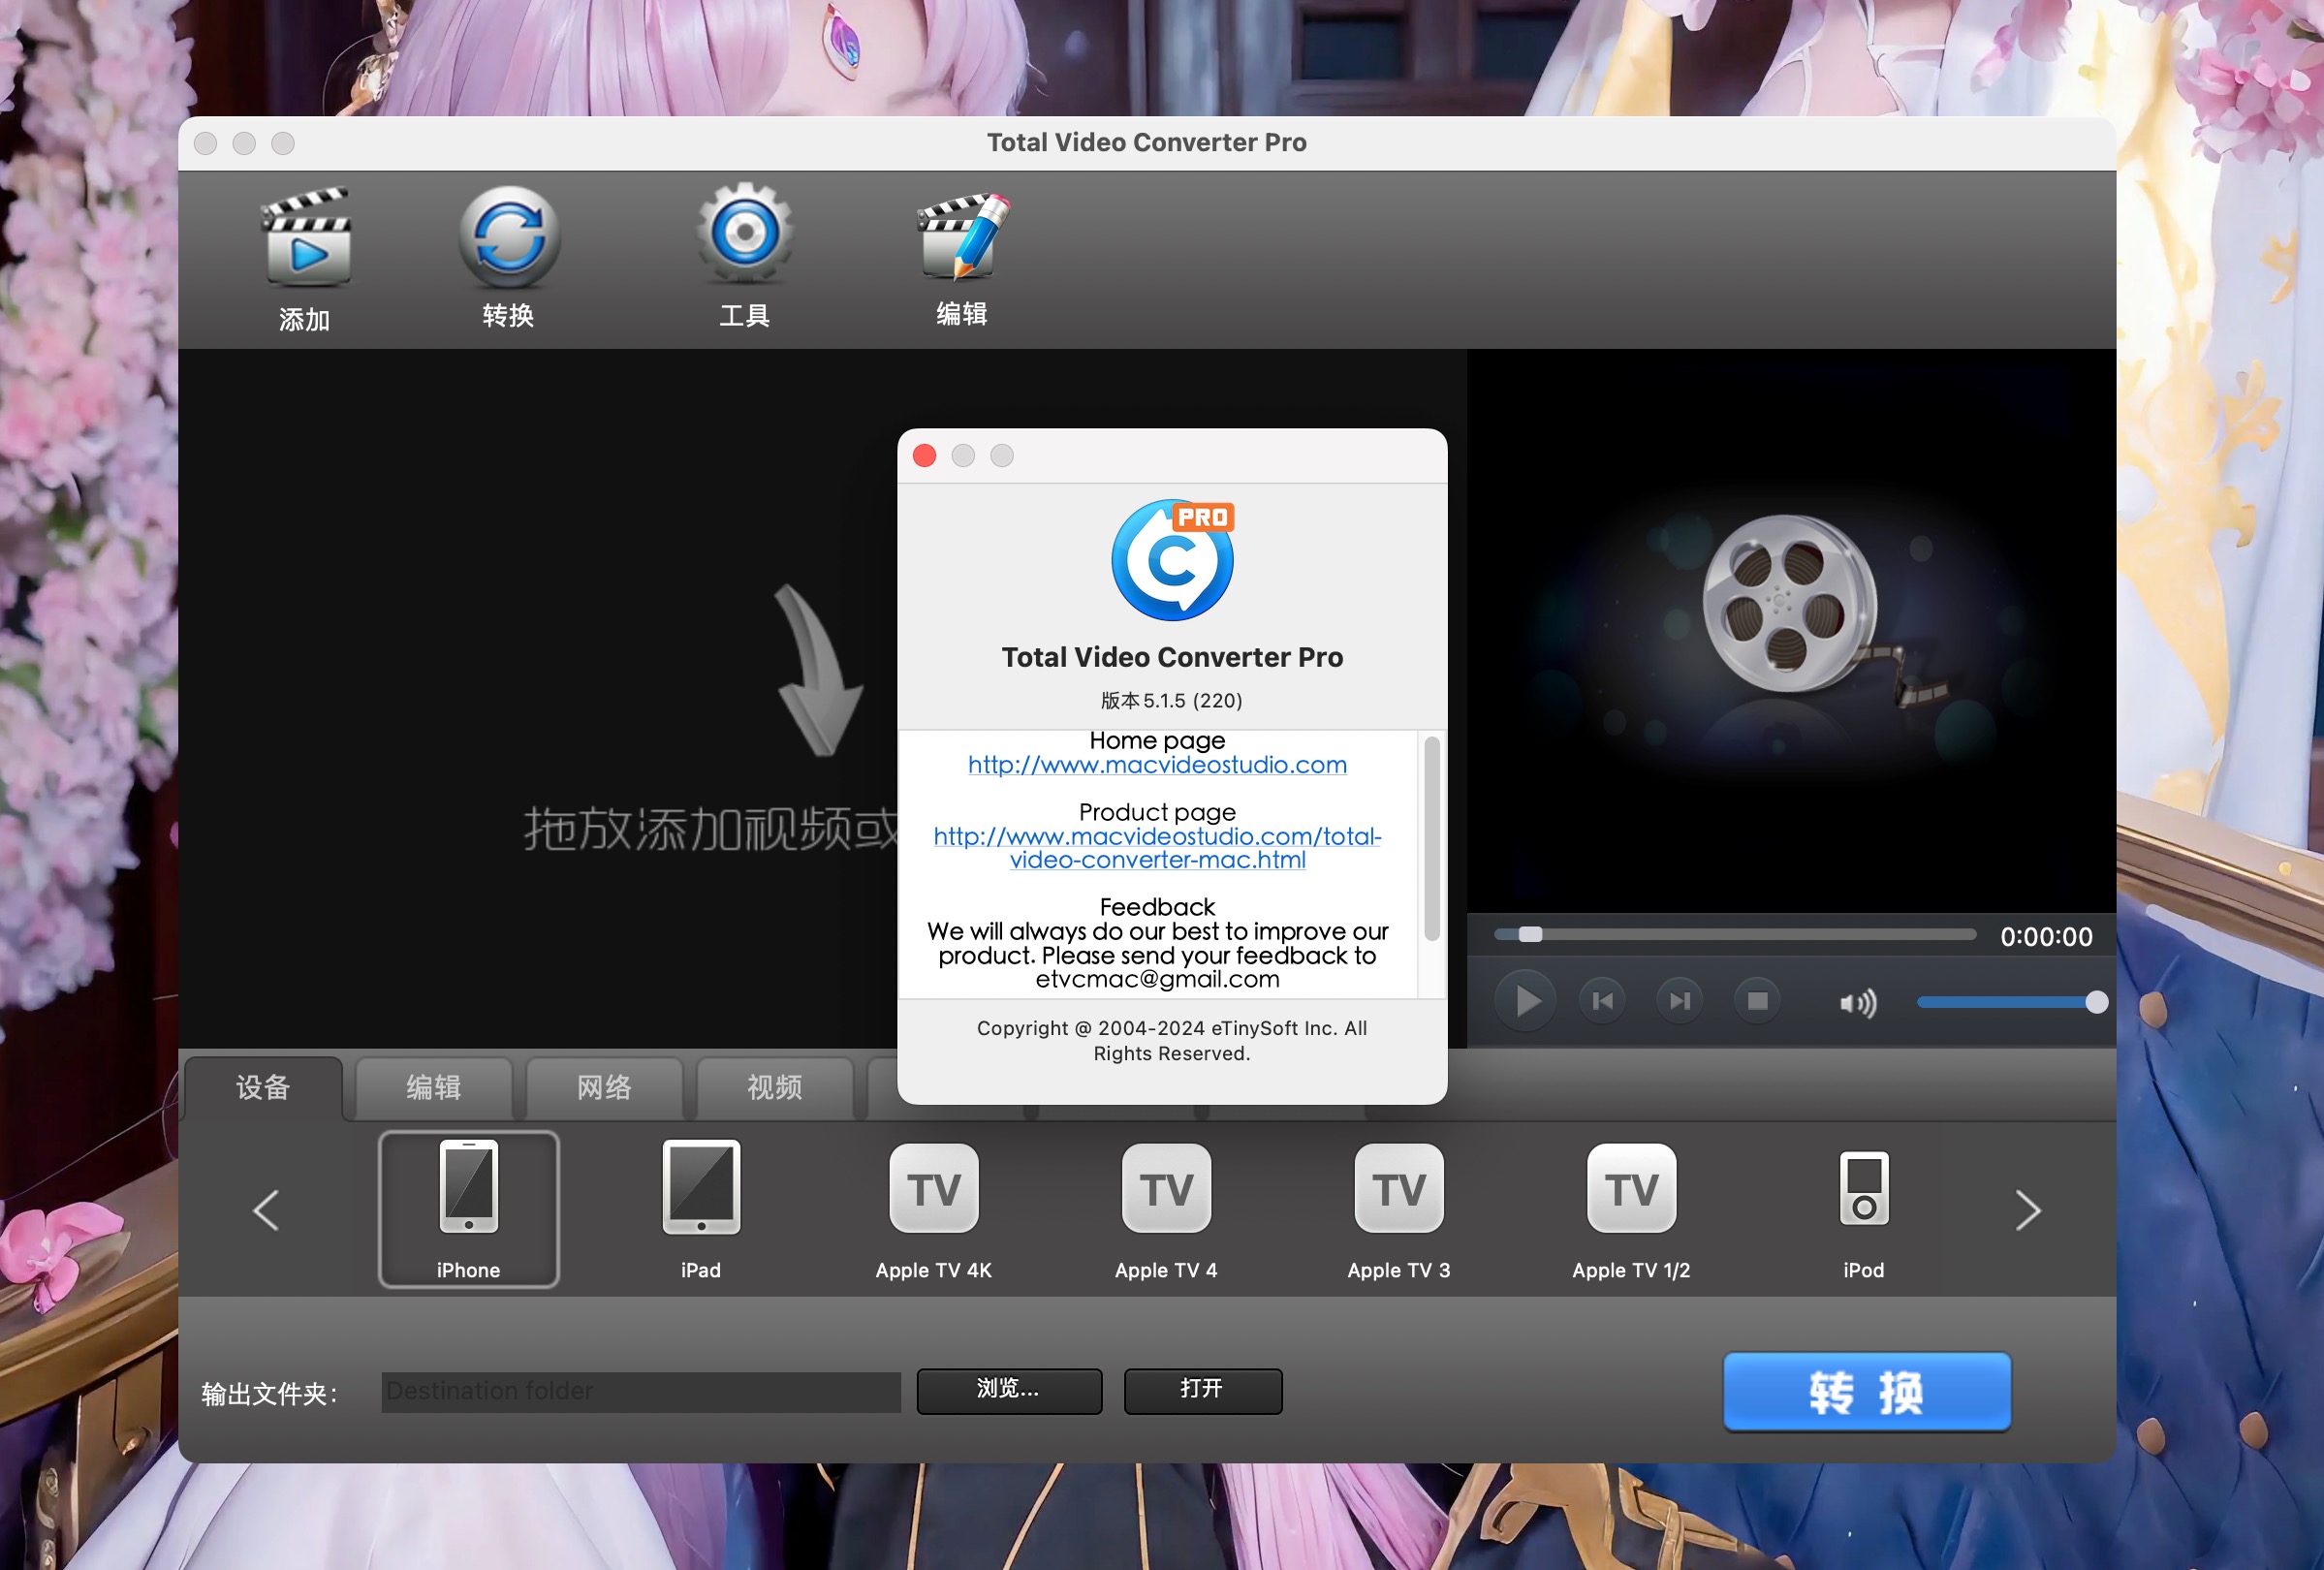Screen dimensions: 2324x1570
Task: Select the iPad device preset
Action: (x=701, y=1209)
